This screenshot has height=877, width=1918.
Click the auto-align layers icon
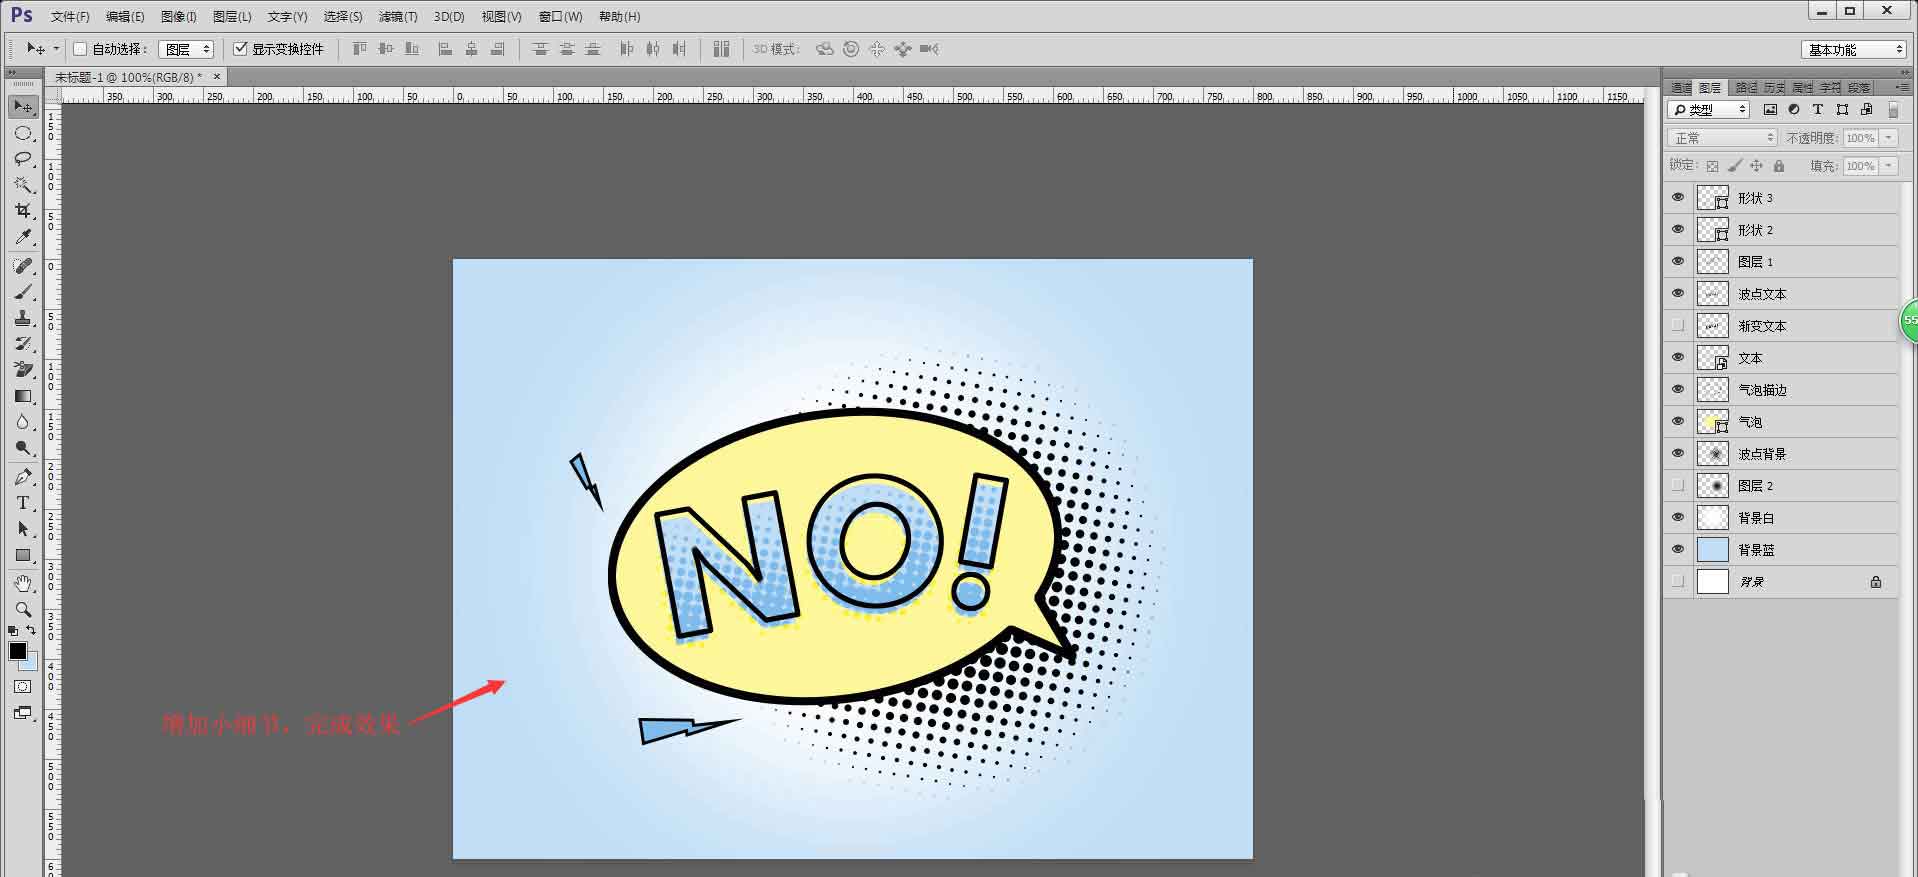pos(722,49)
